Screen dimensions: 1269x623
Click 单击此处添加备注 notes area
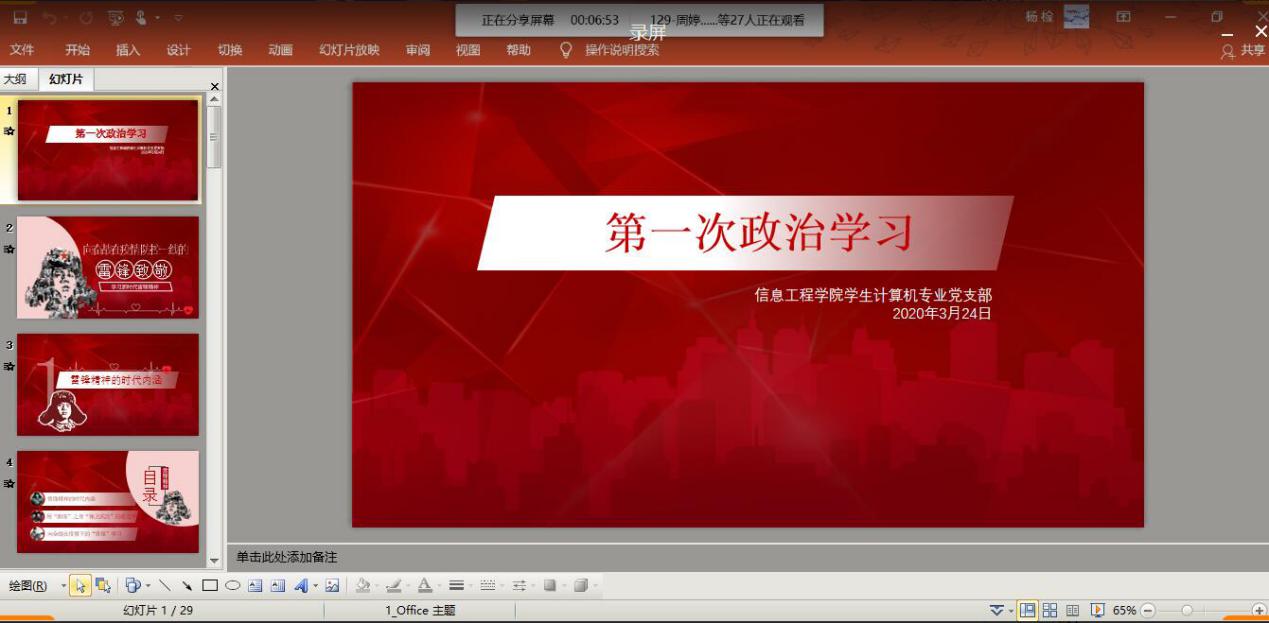pyautogui.click(x=287, y=557)
